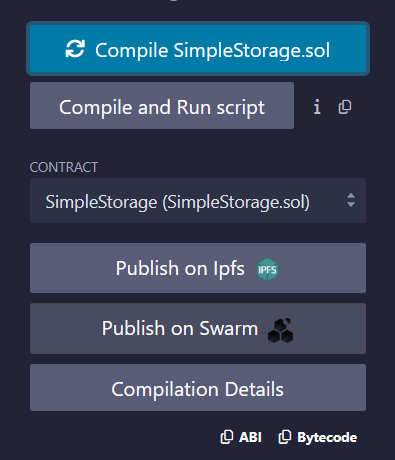Click the up-down arrows of contract selector

pos(351,200)
